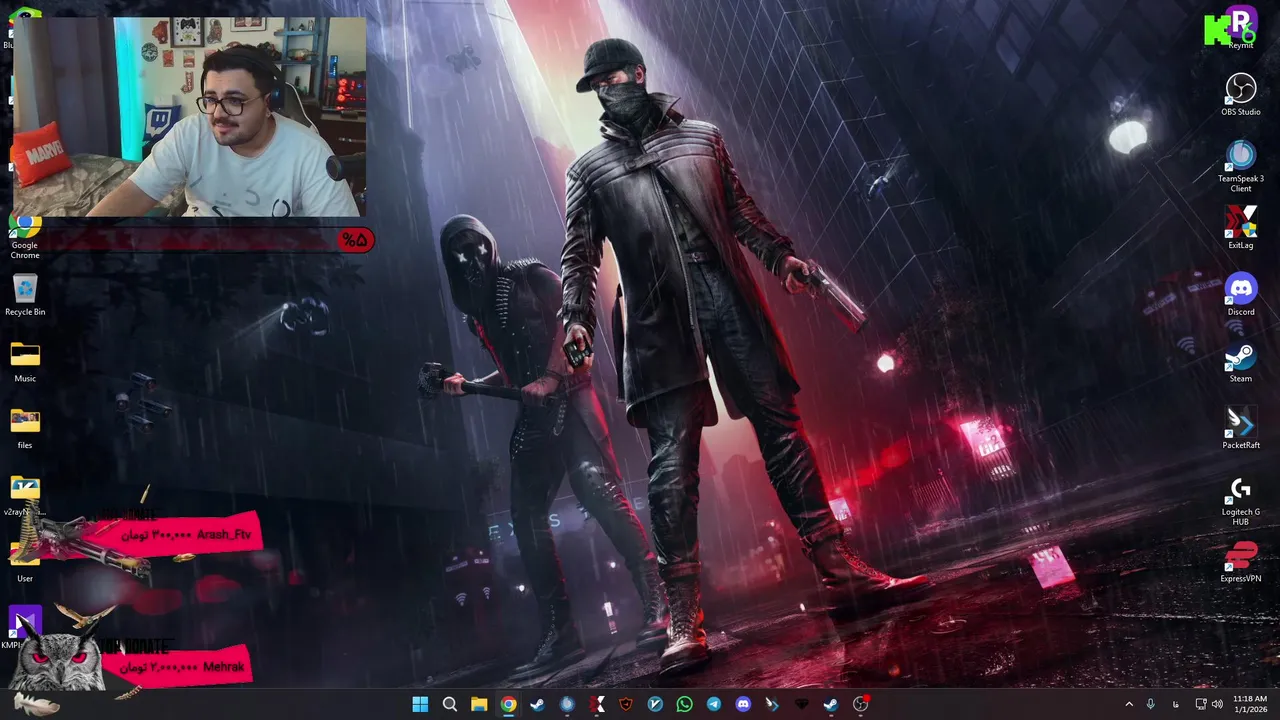Launch PacketRaft desktop shortcut
Screen dimensions: 1280x720
[1241, 428]
